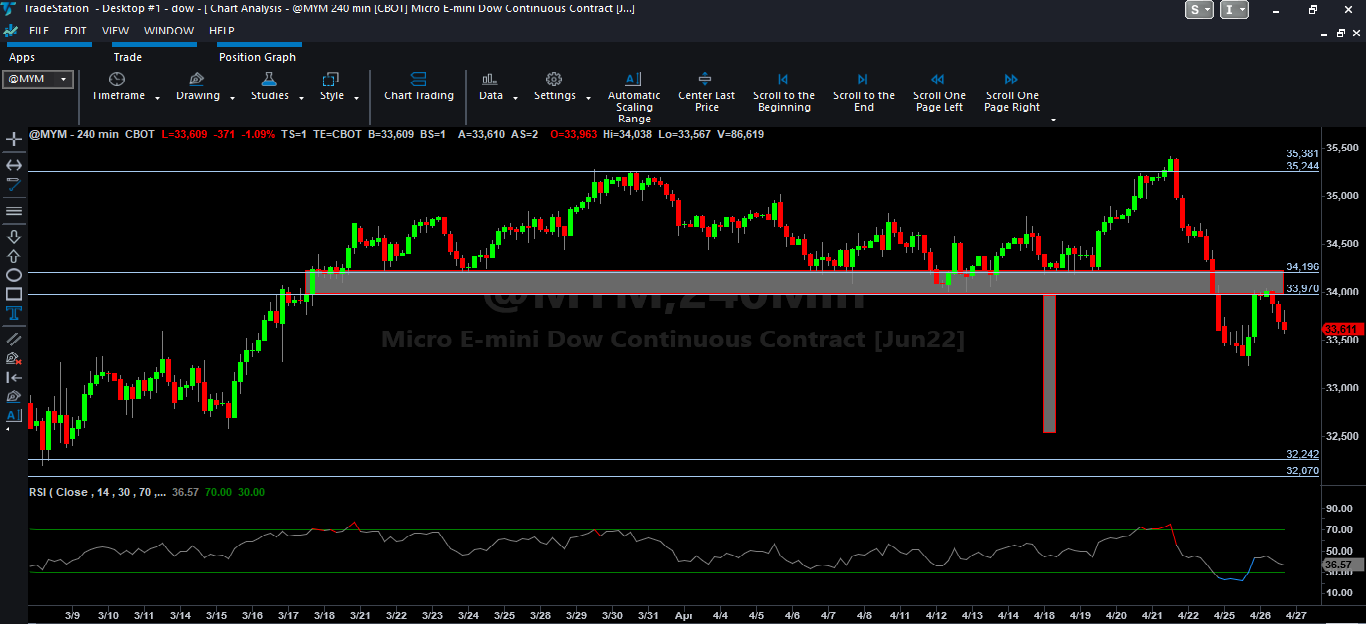The image size is (1366, 624).
Task: Click Scroll to the Beginning icon
Action: (783, 80)
